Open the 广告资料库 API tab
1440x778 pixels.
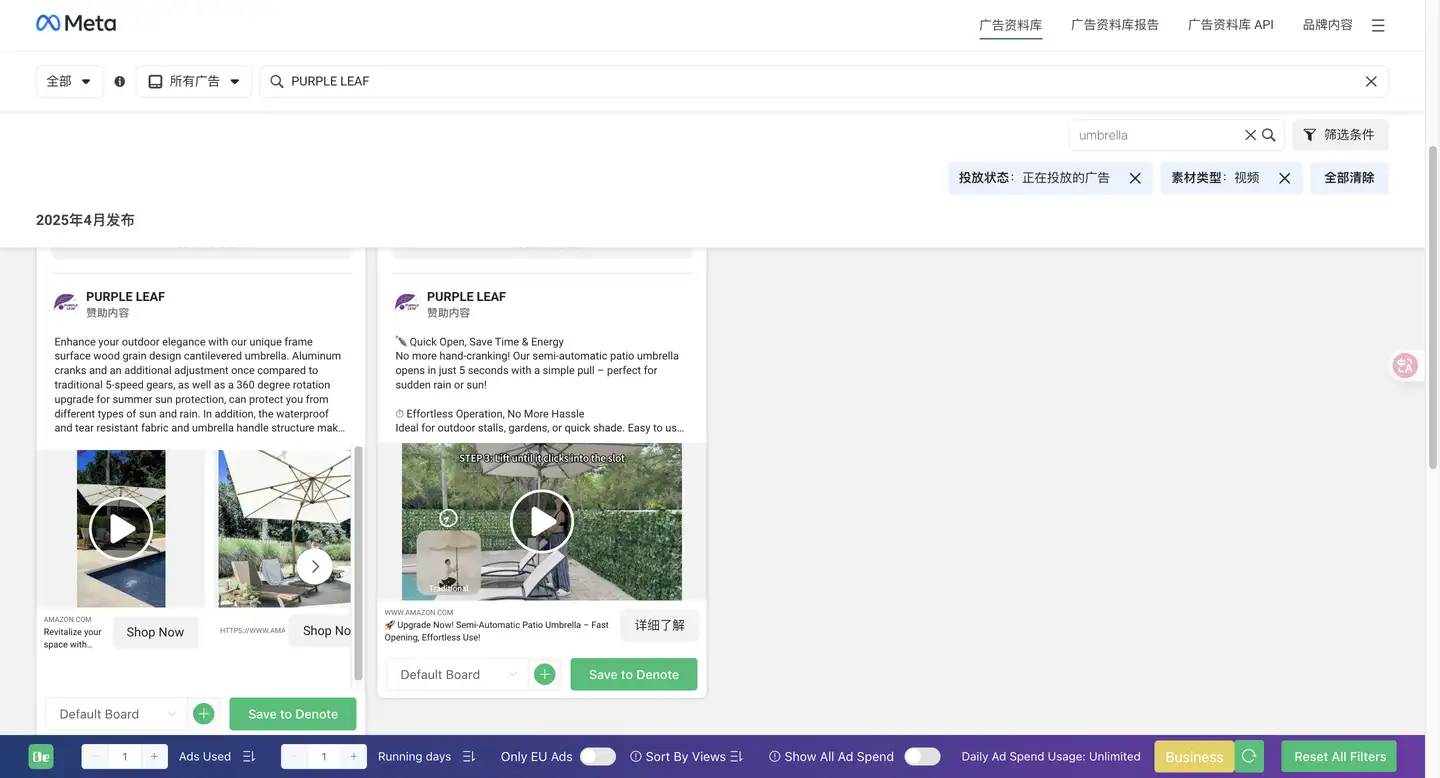[1231, 25]
